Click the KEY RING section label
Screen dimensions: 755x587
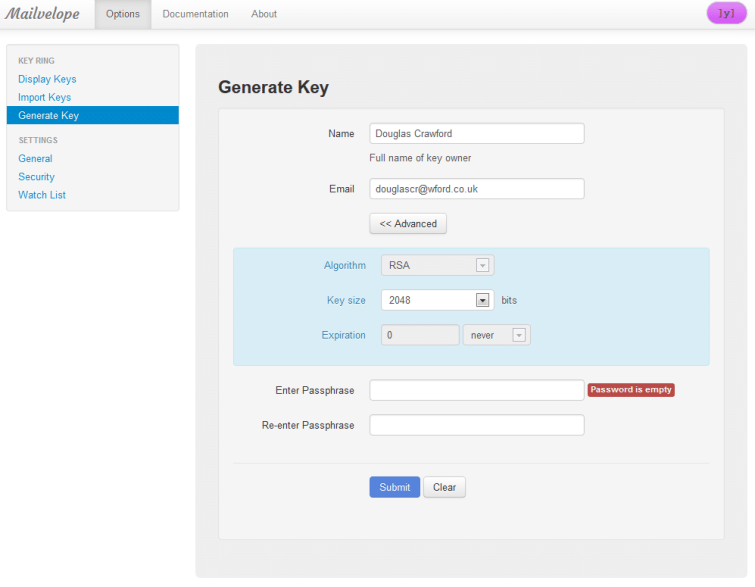[36, 61]
